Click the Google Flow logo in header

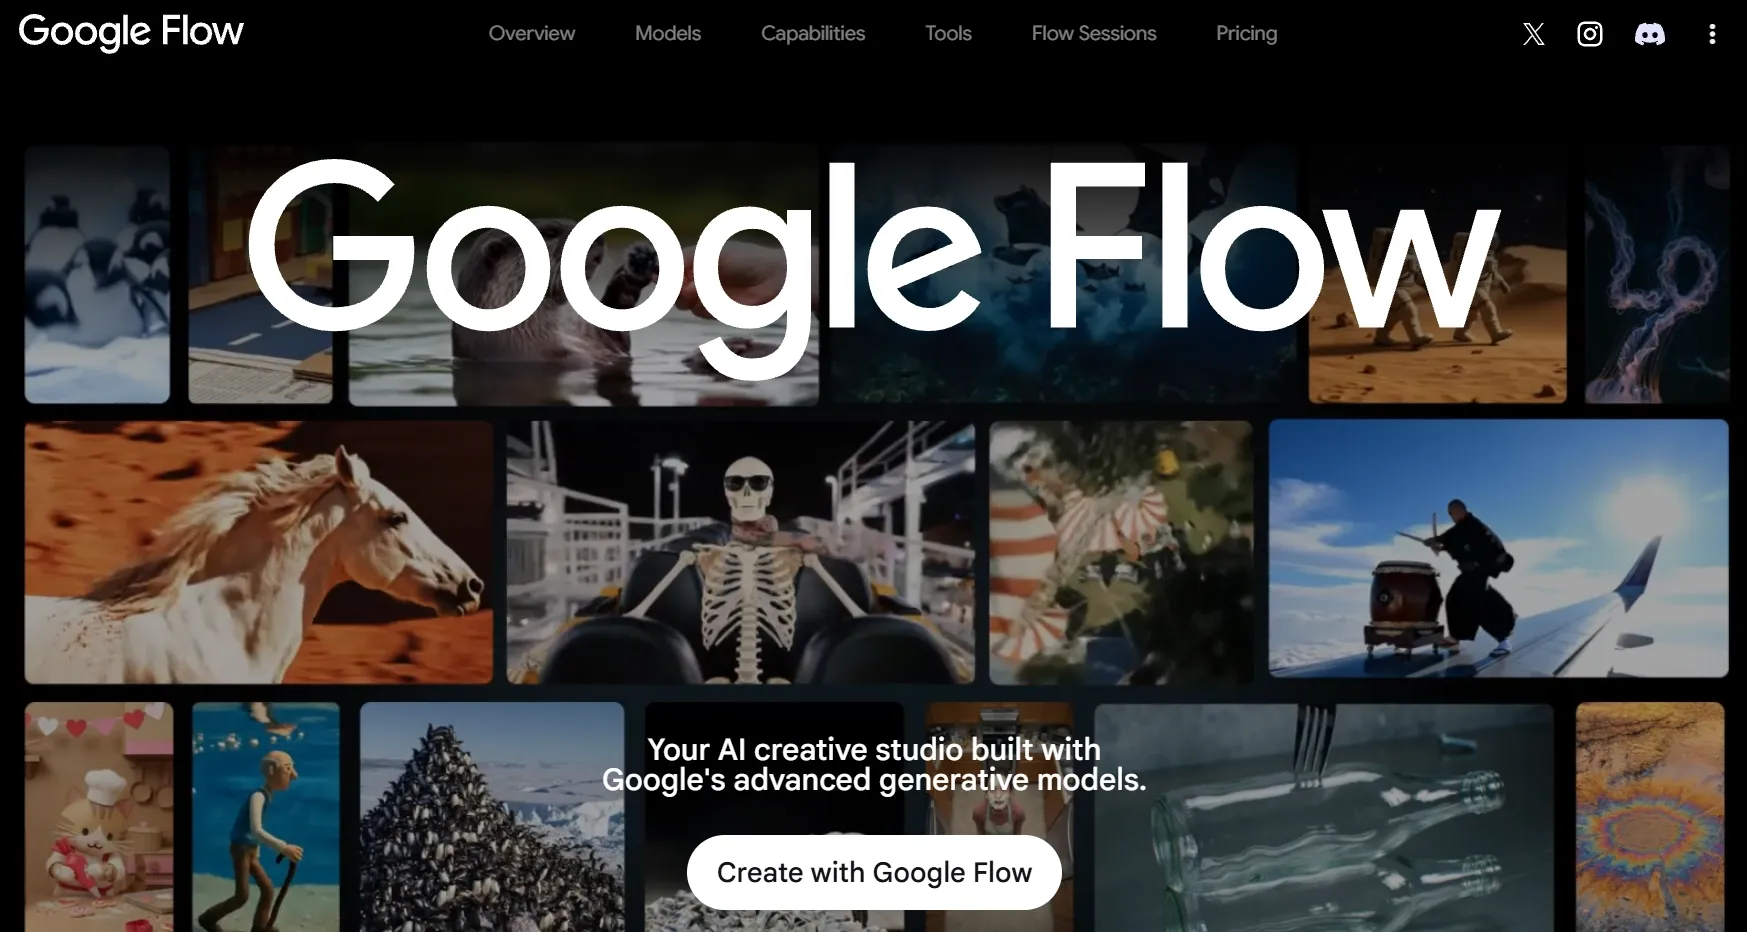pyautogui.click(x=131, y=32)
